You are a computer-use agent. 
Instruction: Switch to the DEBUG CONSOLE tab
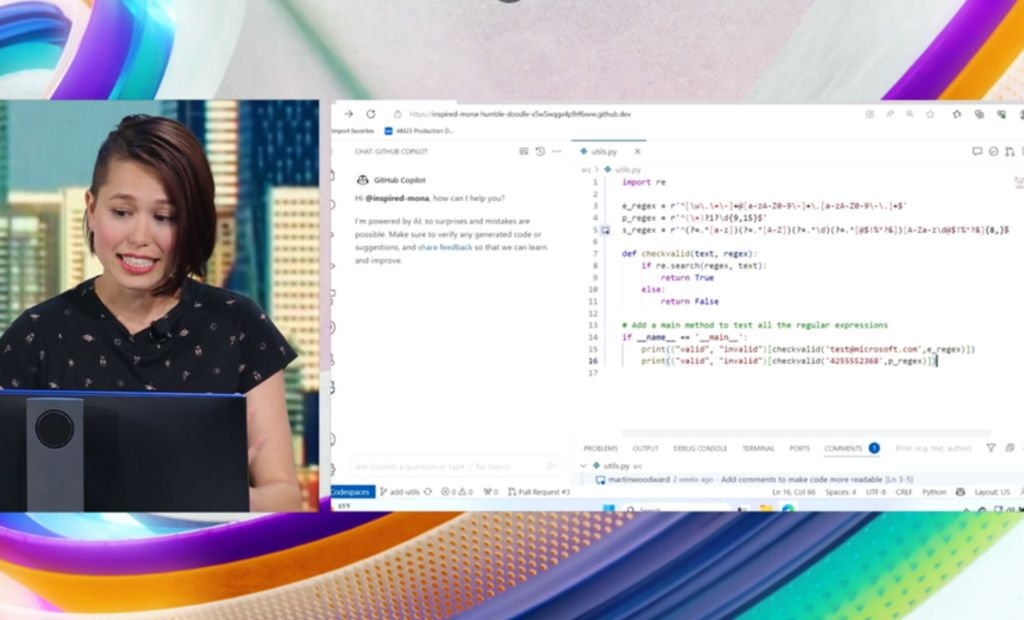[x=700, y=448]
